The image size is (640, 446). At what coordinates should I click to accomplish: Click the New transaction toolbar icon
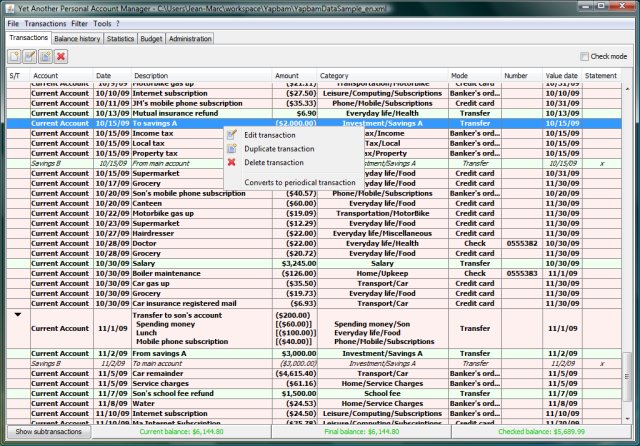(x=14, y=56)
